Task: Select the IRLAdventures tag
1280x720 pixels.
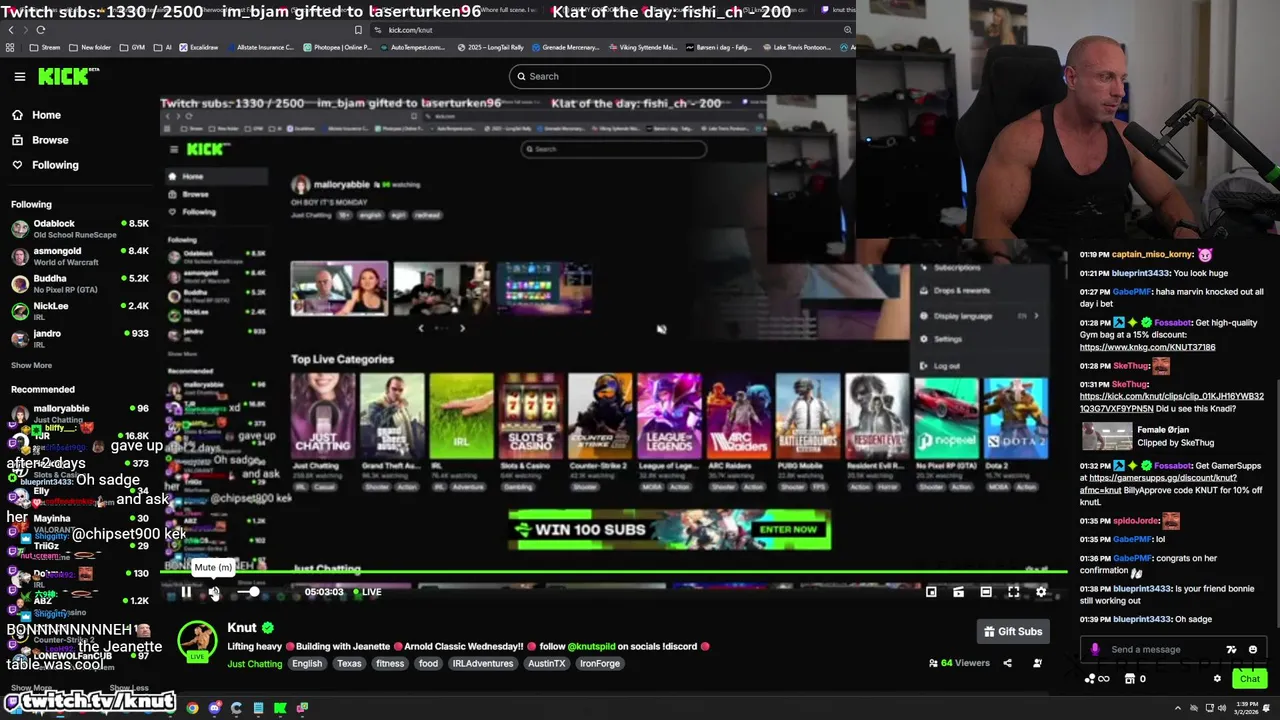Action: coord(483,664)
